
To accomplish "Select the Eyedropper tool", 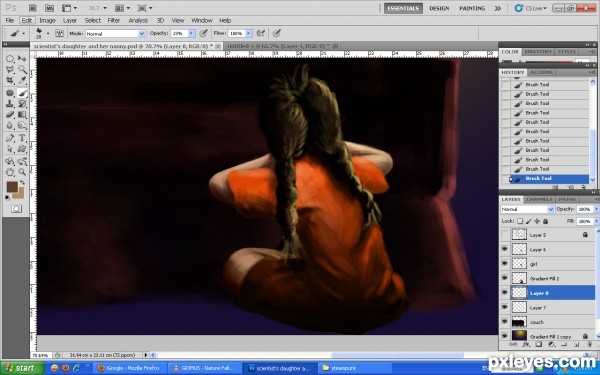I will [22, 80].
